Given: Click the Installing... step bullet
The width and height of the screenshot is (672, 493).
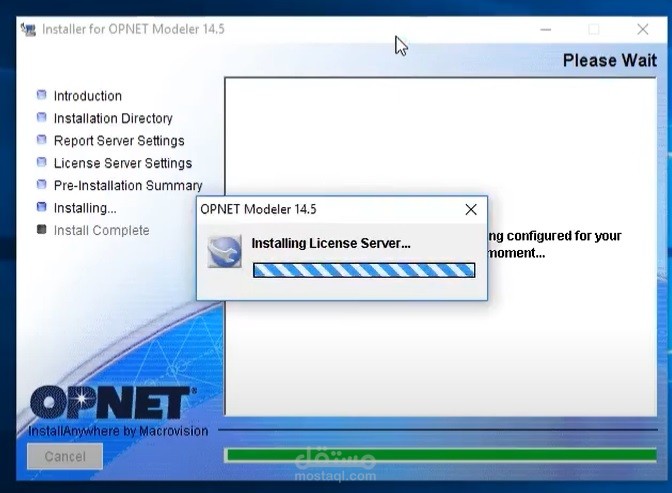Looking at the screenshot, I should 42,207.
